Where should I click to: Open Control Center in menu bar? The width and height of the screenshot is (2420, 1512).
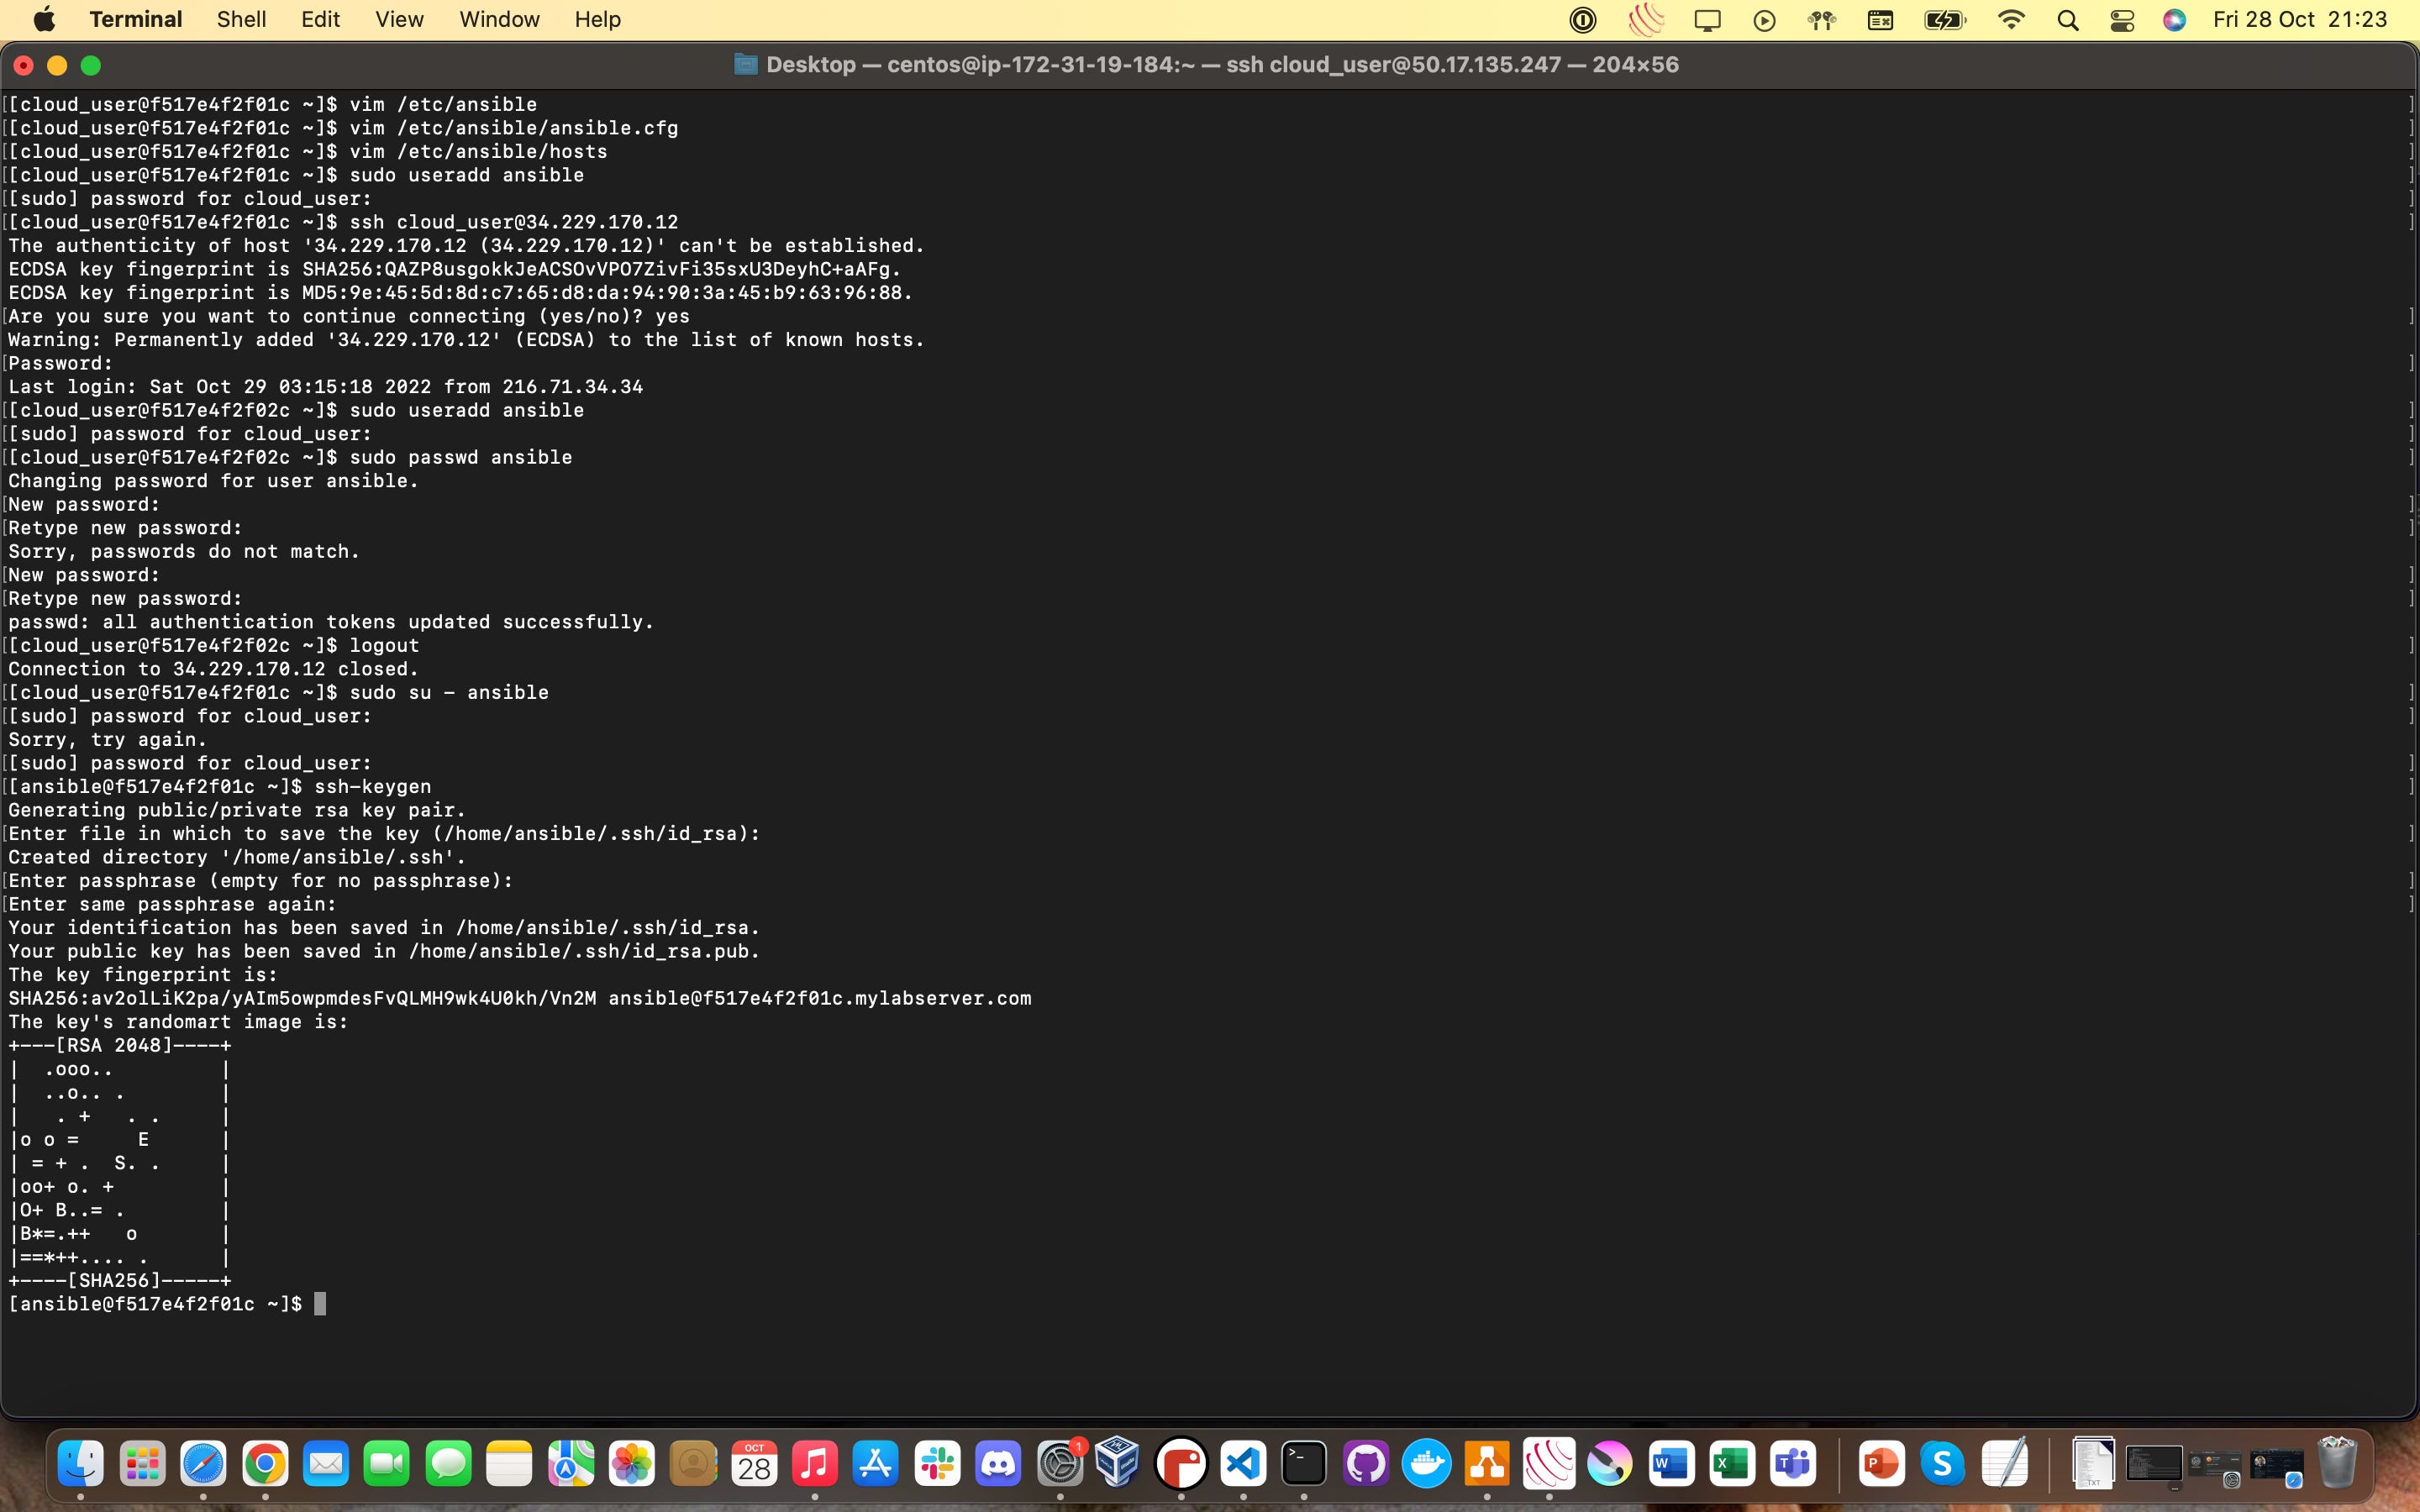click(x=2122, y=20)
